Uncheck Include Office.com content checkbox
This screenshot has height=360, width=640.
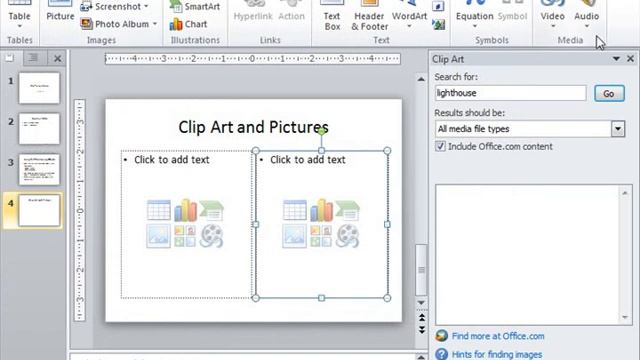(440, 146)
